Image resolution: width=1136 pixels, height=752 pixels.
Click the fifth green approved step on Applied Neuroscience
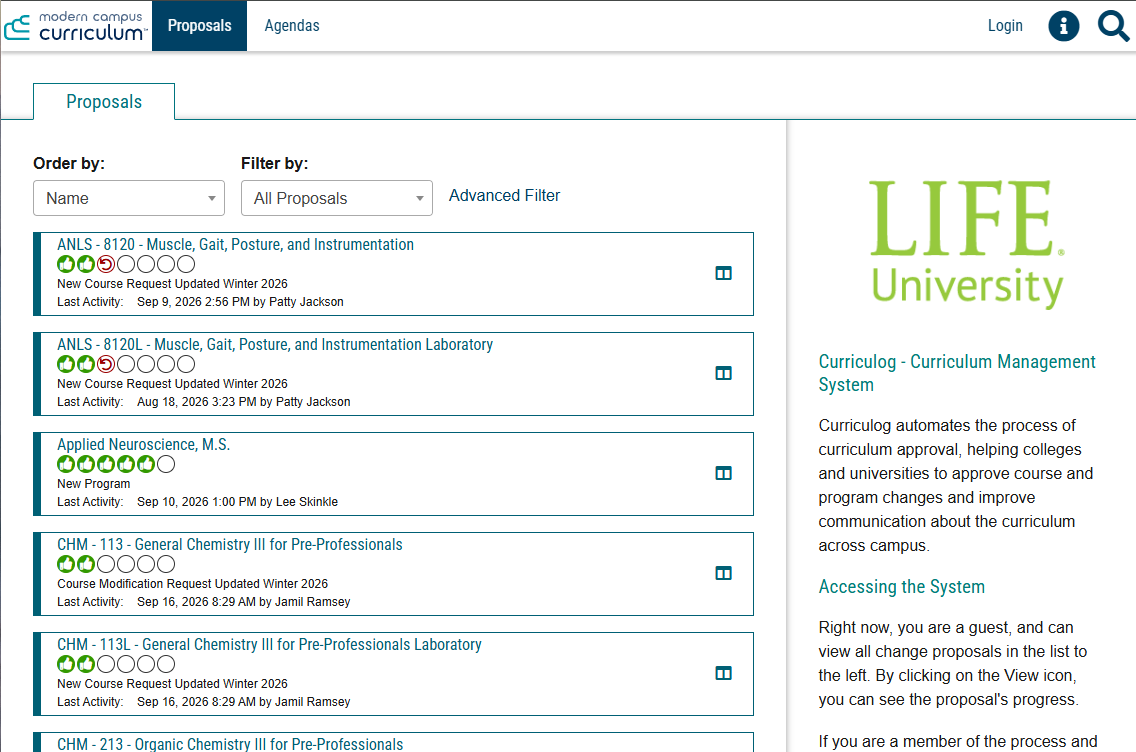(x=146, y=464)
